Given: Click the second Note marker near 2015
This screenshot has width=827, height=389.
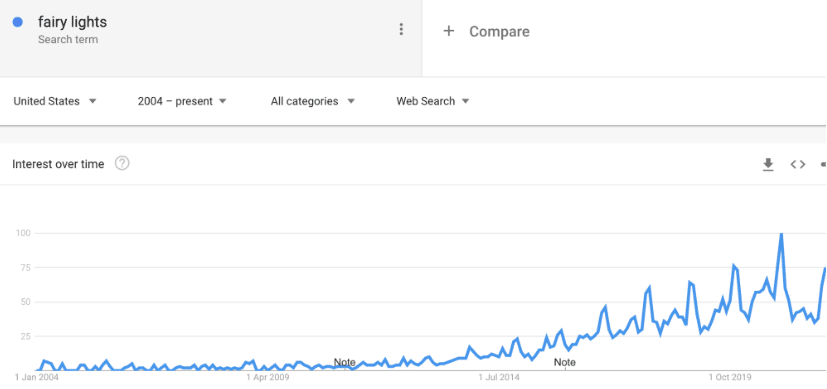Looking at the screenshot, I should tap(564, 362).
